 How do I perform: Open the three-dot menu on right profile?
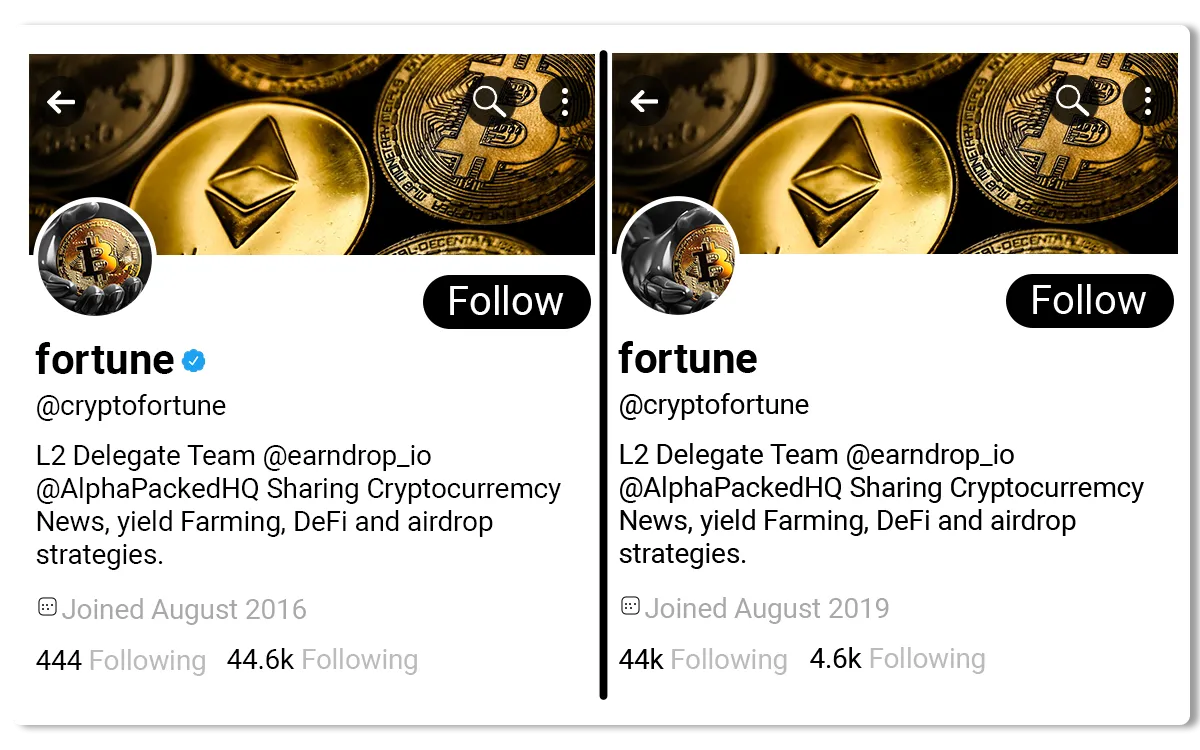[1148, 100]
